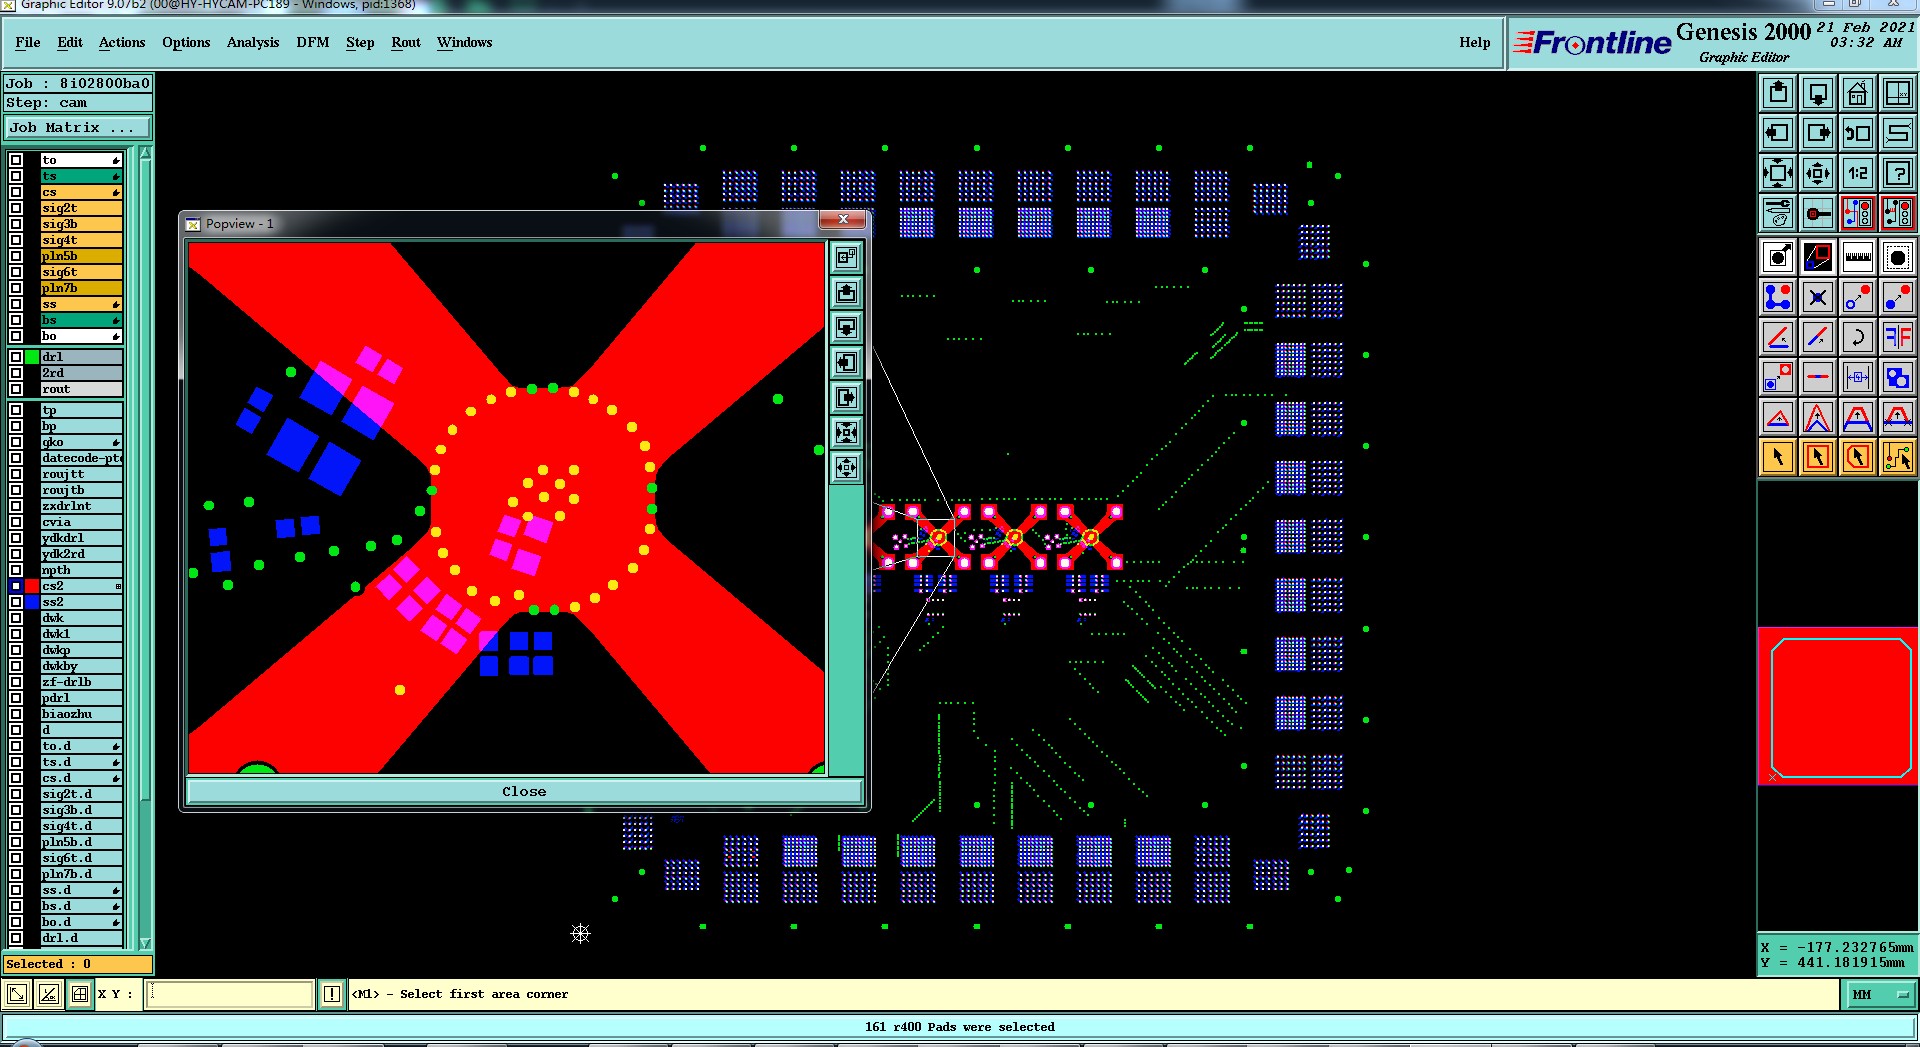Open the wrench and palette options icon
Image resolution: width=1920 pixels, height=1047 pixels.
tap(1778, 213)
